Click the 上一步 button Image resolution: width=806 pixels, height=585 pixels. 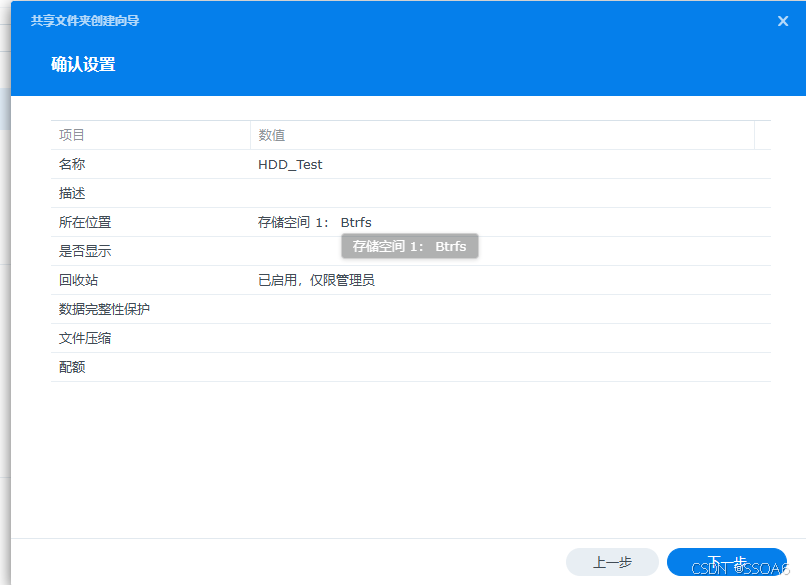(x=612, y=562)
